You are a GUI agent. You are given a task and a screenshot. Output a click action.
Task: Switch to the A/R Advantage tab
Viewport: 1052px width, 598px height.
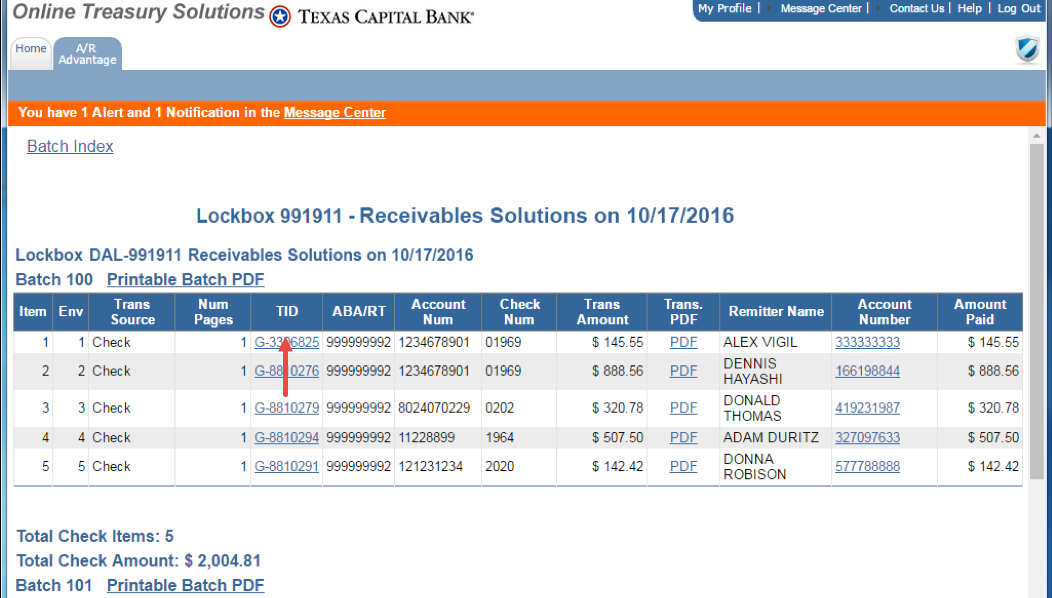[x=87, y=54]
